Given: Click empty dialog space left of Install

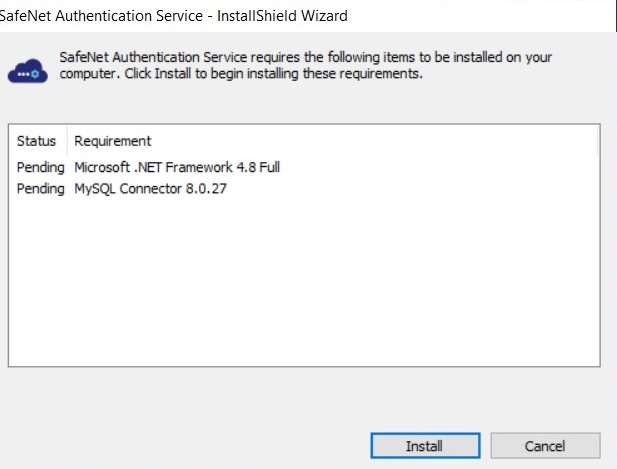Looking at the screenshot, I should pos(200,445).
